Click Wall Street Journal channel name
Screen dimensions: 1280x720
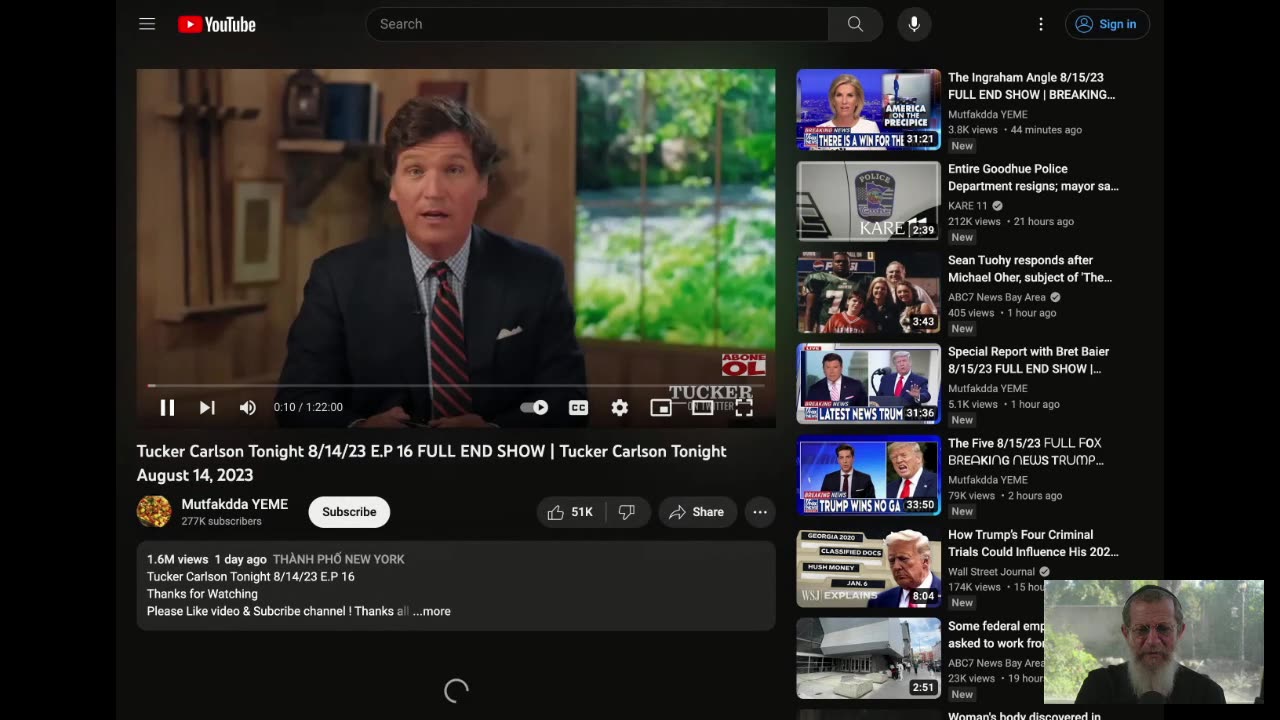[x=991, y=572]
